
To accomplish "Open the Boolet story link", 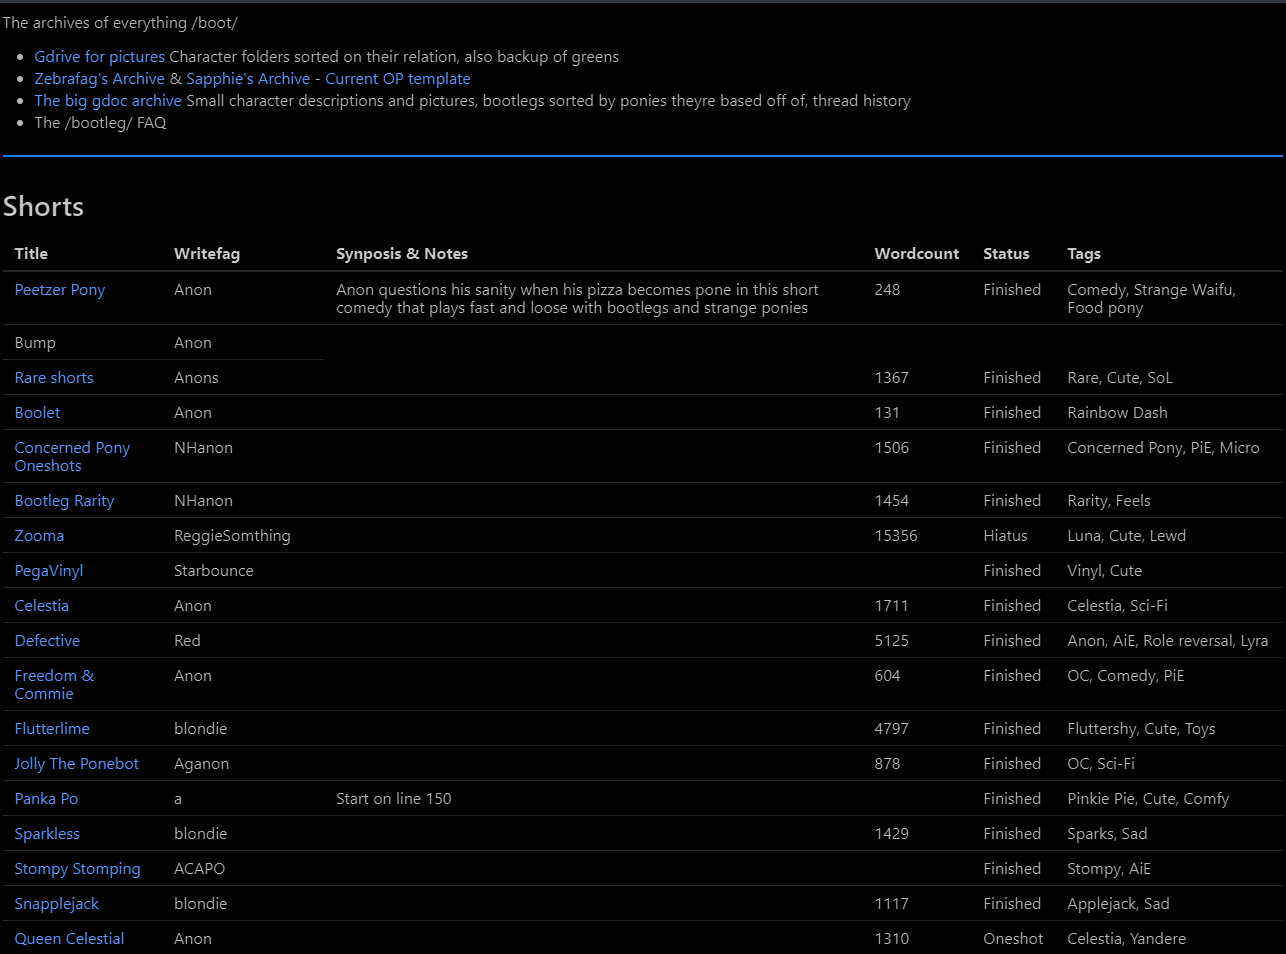I will (x=38, y=413).
